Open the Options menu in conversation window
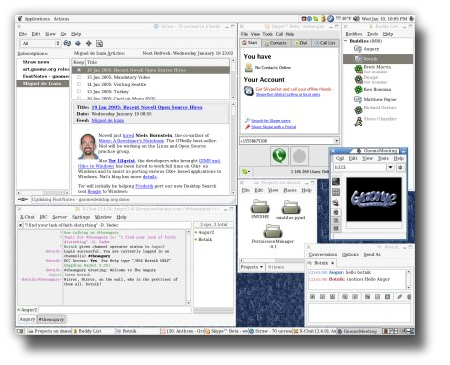The width and height of the screenshot is (450, 365). [350, 254]
